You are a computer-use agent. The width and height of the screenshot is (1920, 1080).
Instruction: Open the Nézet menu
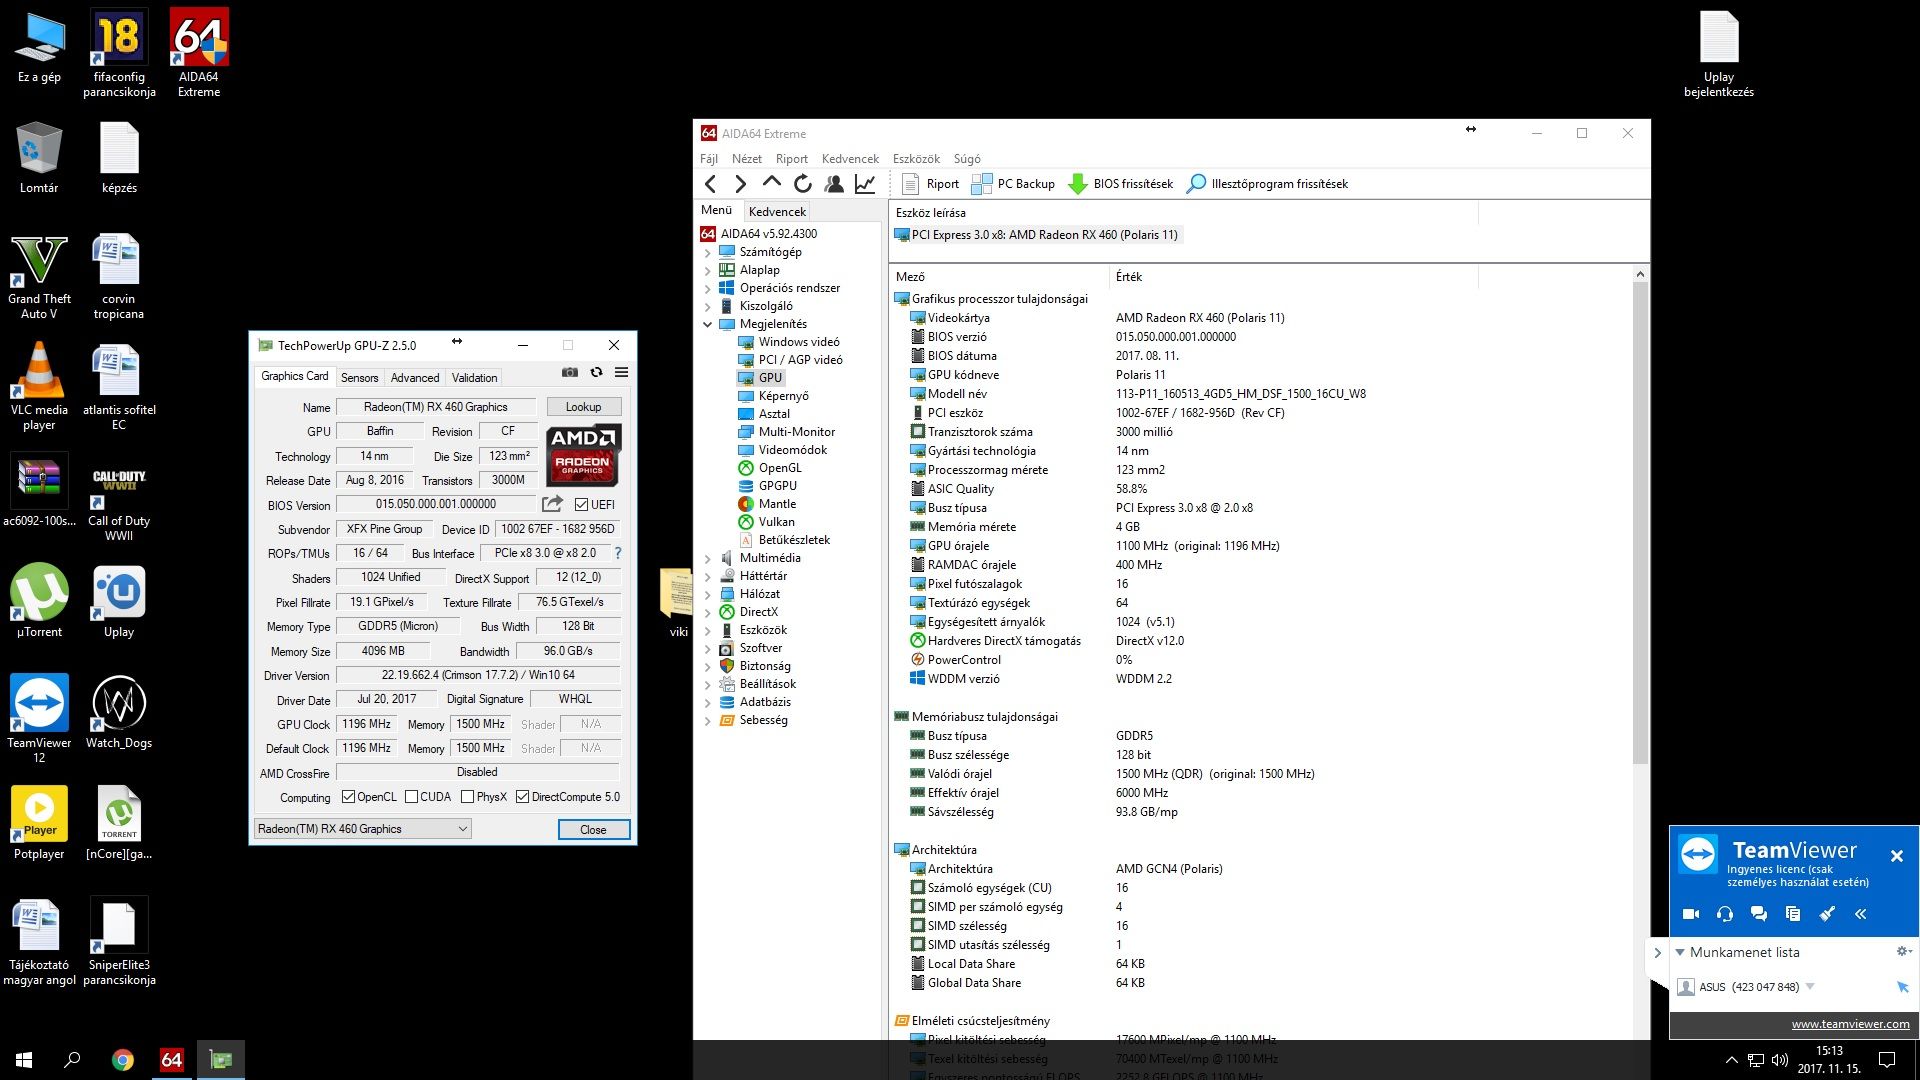click(x=747, y=159)
